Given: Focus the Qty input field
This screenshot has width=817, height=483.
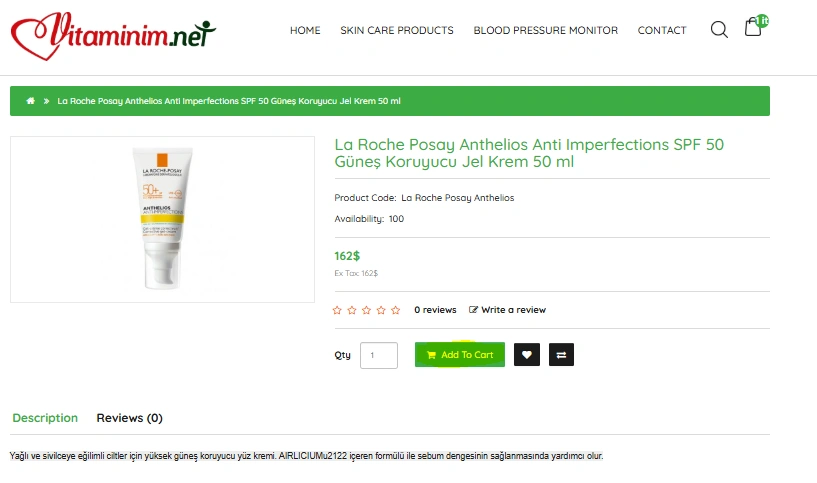Looking at the screenshot, I should coord(379,355).
